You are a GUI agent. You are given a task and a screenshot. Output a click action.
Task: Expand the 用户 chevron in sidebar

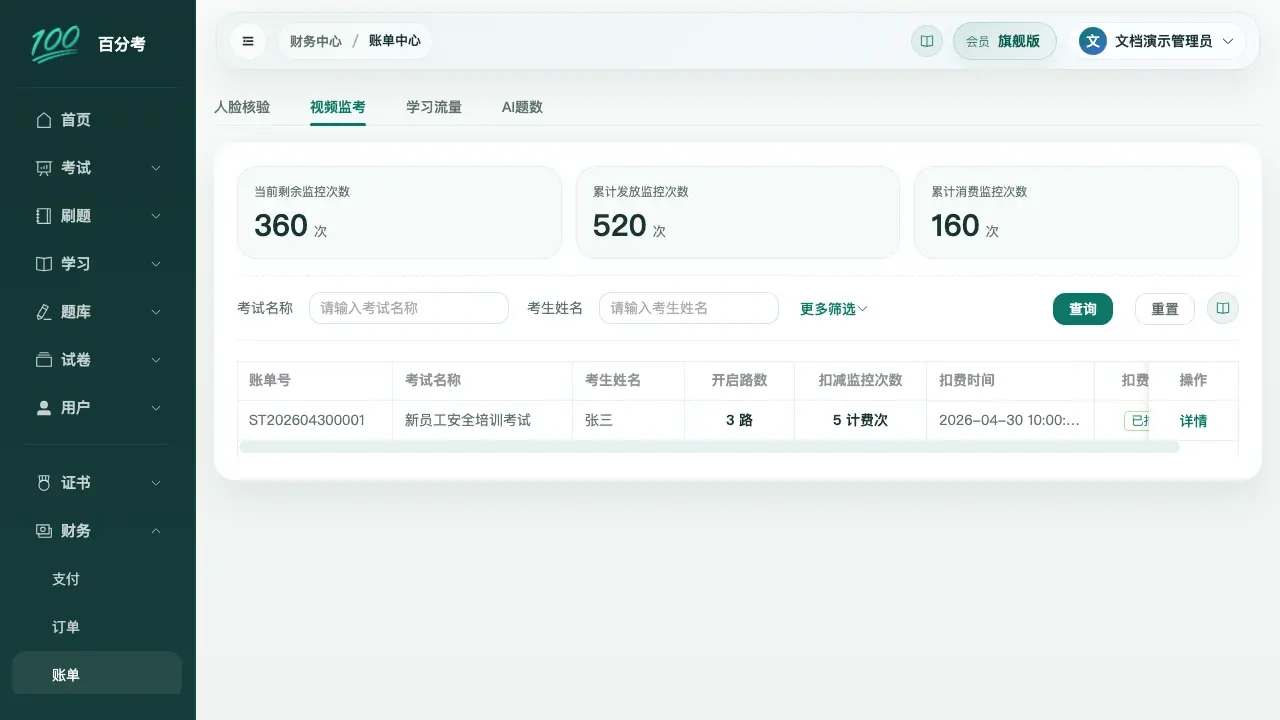(156, 408)
